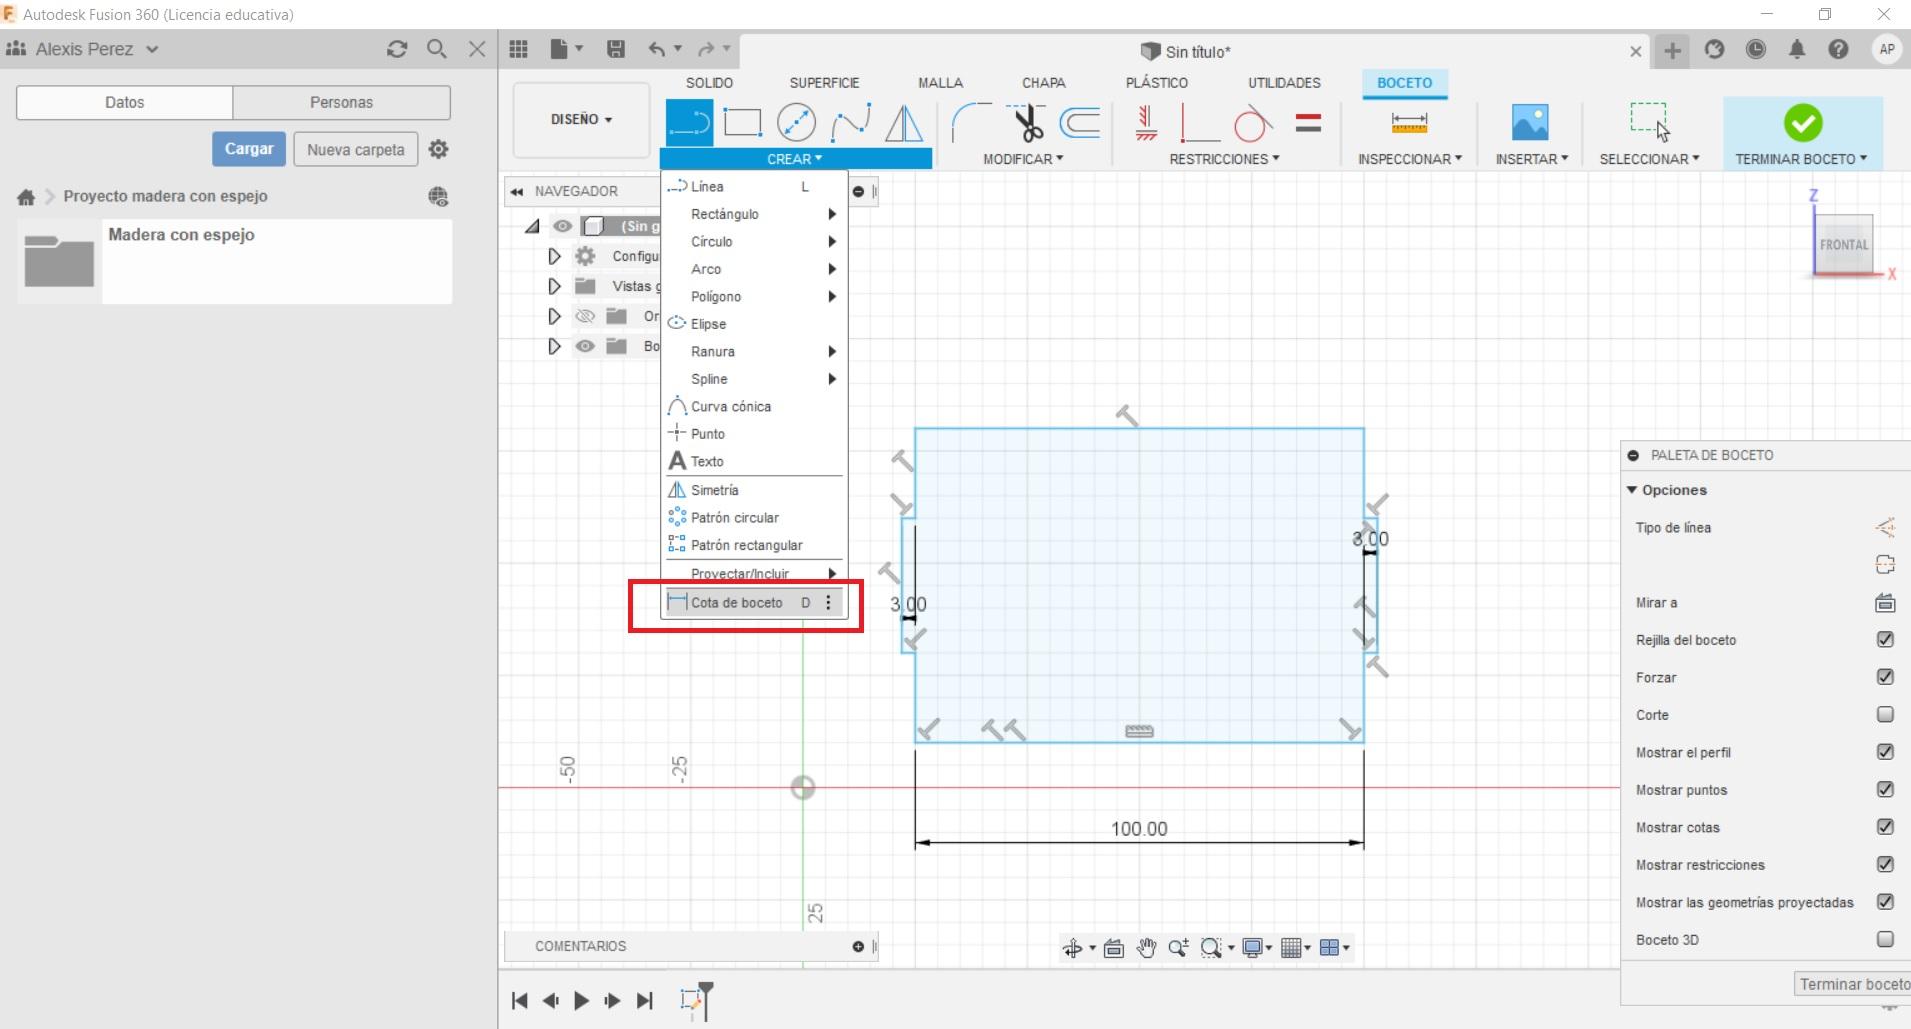This screenshot has width=1911, height=1029.
Task: Open the DISEÑO workspace dropdown
Action: click(581, 120)
